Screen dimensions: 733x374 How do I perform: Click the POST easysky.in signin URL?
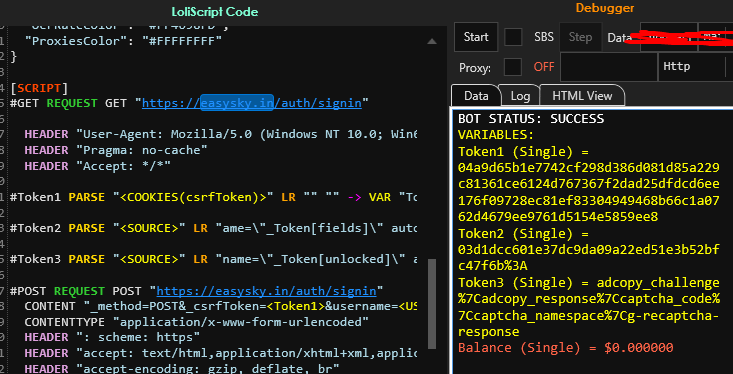[266, 291]
